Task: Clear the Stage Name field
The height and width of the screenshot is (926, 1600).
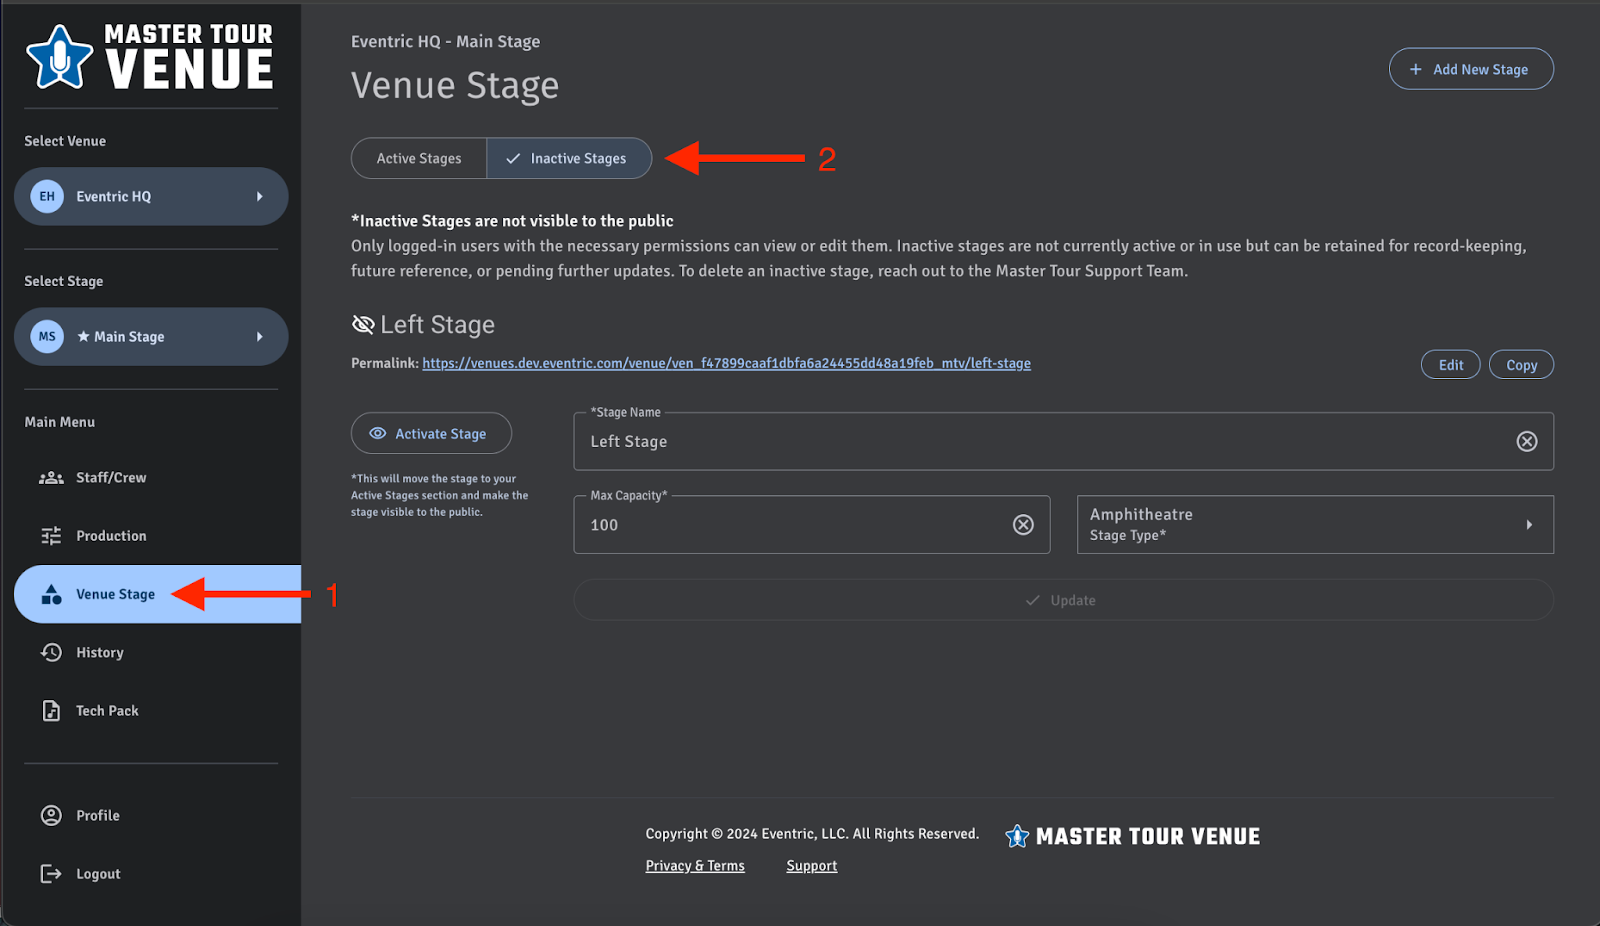Action: click(1526, 441)
